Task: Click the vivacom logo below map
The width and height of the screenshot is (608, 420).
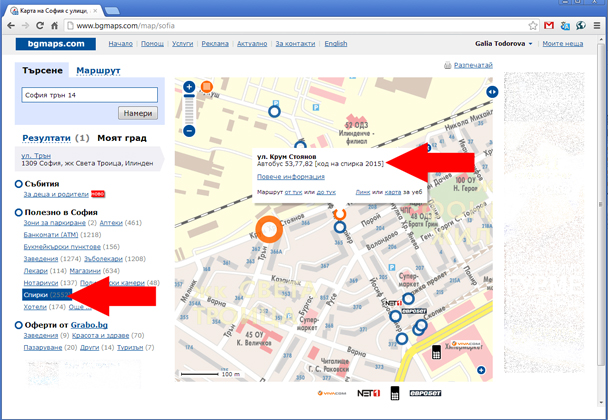Action: tap(332, 393)
